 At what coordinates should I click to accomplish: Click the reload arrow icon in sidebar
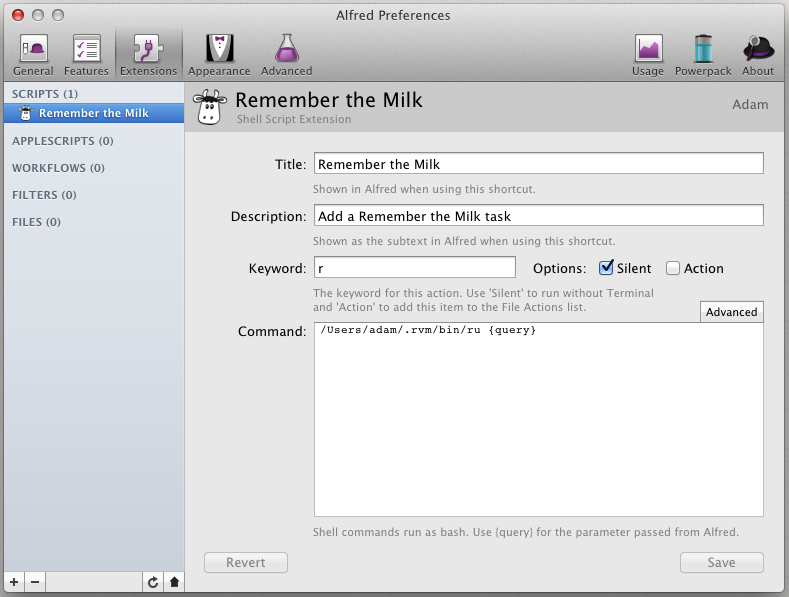152,581
